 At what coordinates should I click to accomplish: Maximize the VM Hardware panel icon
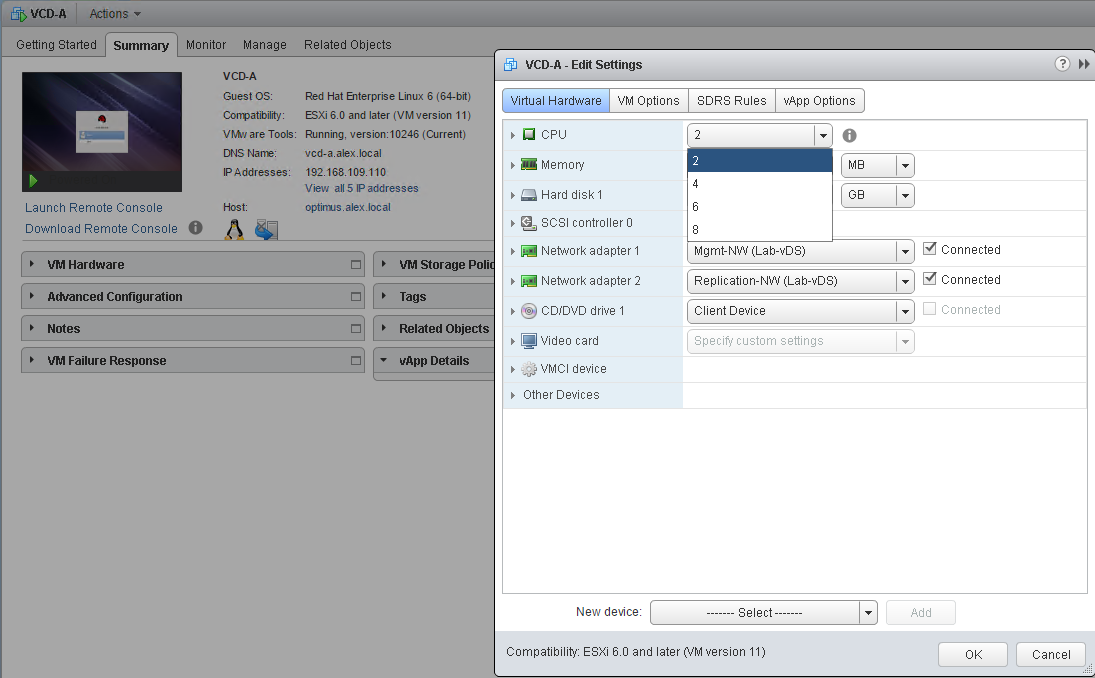coord(355,265)
